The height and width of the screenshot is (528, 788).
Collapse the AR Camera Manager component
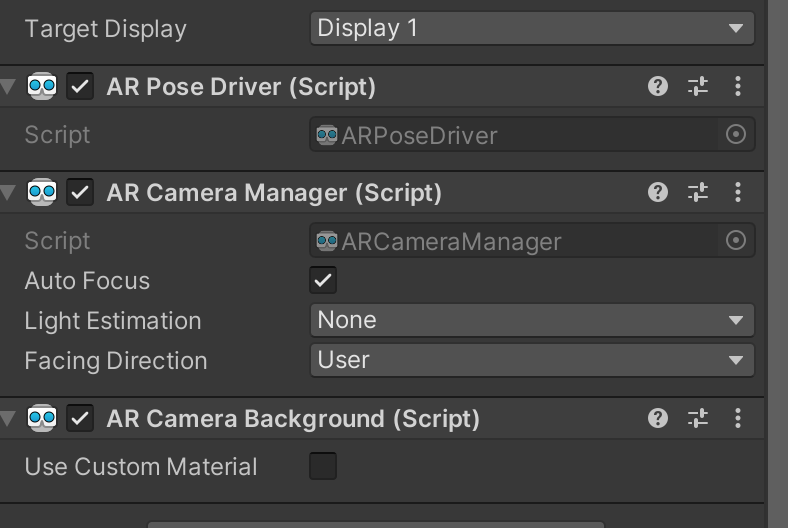tap(8, 192)
